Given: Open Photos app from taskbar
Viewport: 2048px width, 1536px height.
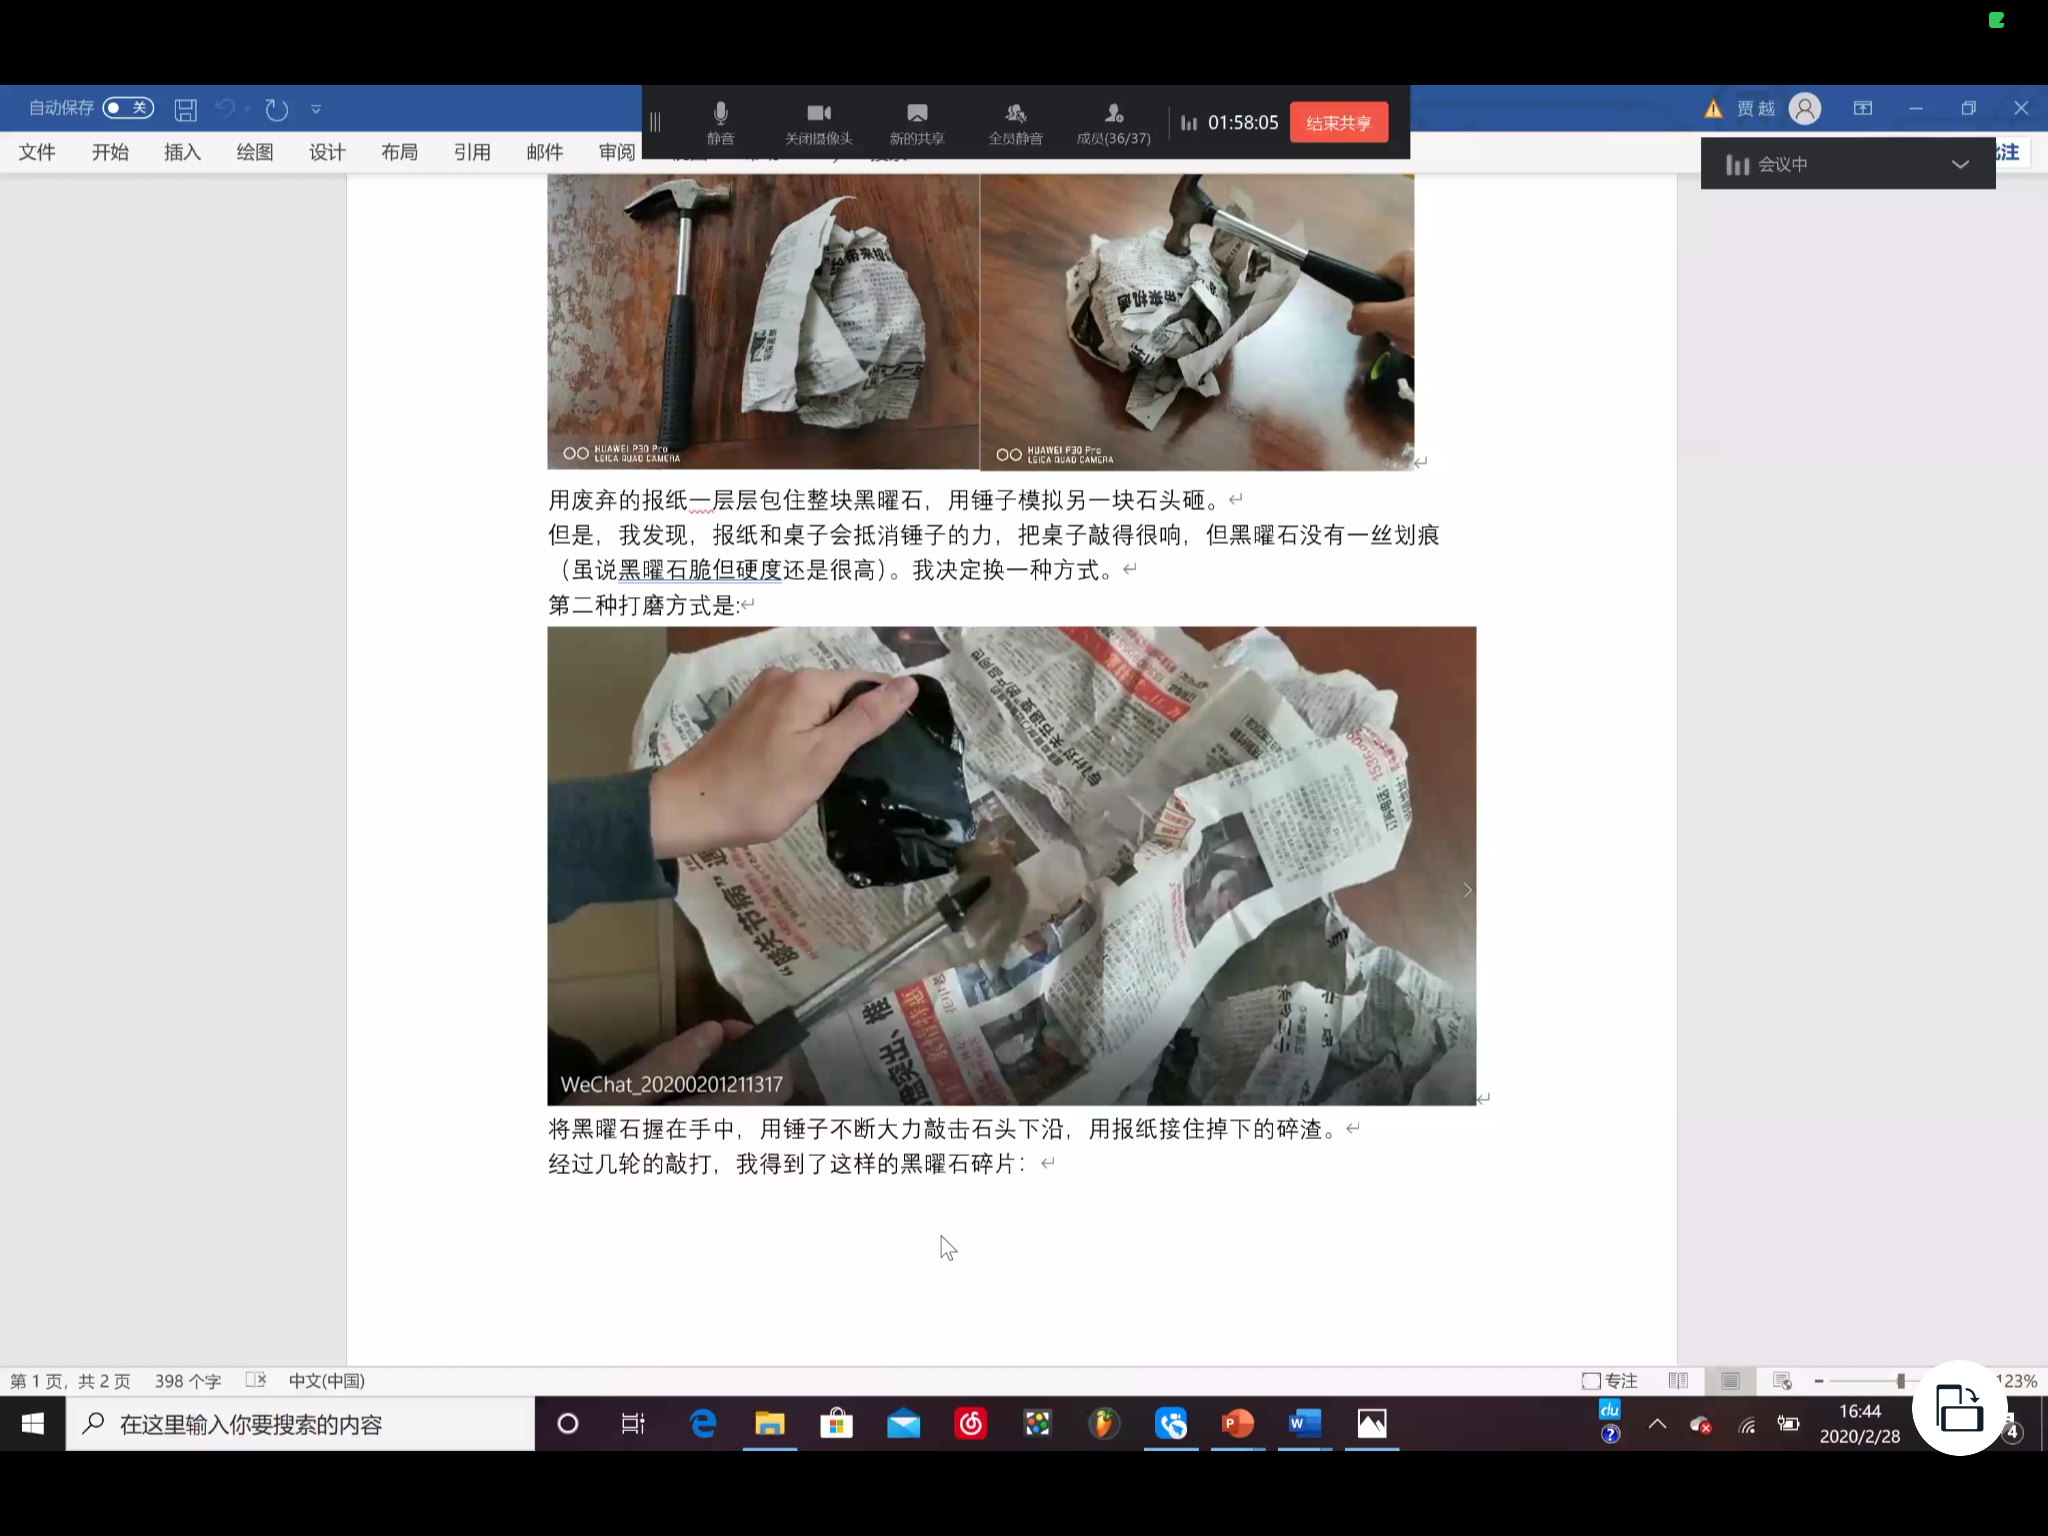Looking at the screenshot, I should pyautogui.click(x=1372, y=1424).
